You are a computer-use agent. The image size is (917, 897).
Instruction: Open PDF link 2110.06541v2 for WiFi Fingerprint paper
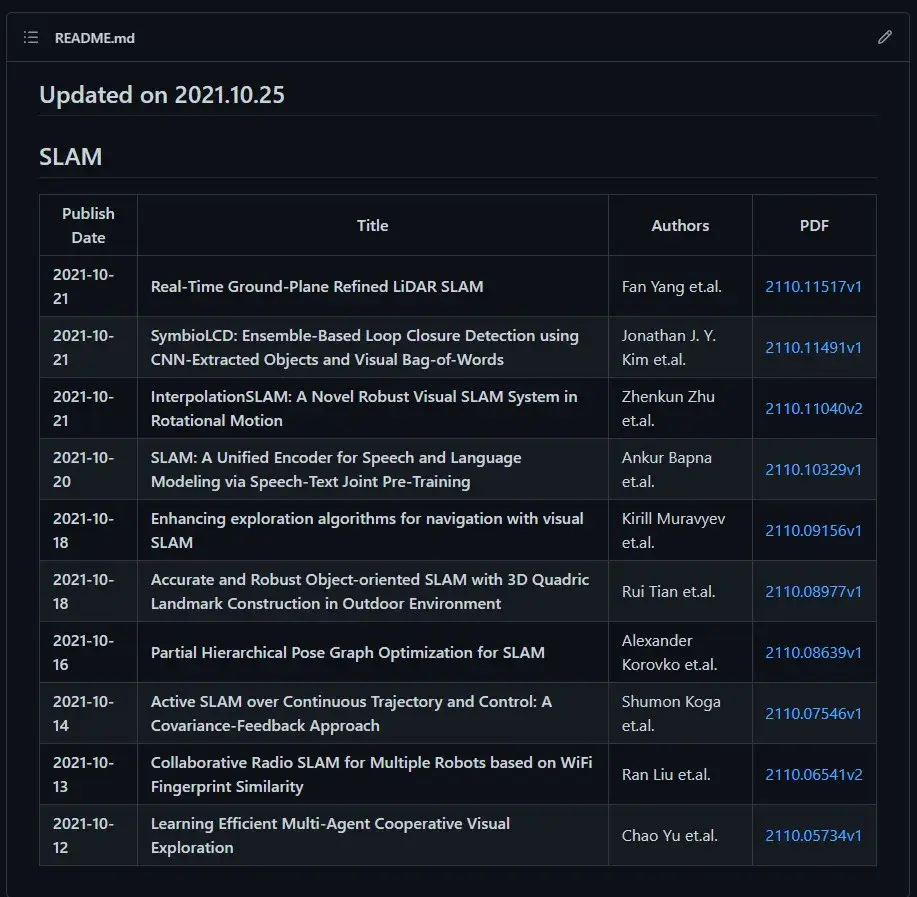(813, 774)
